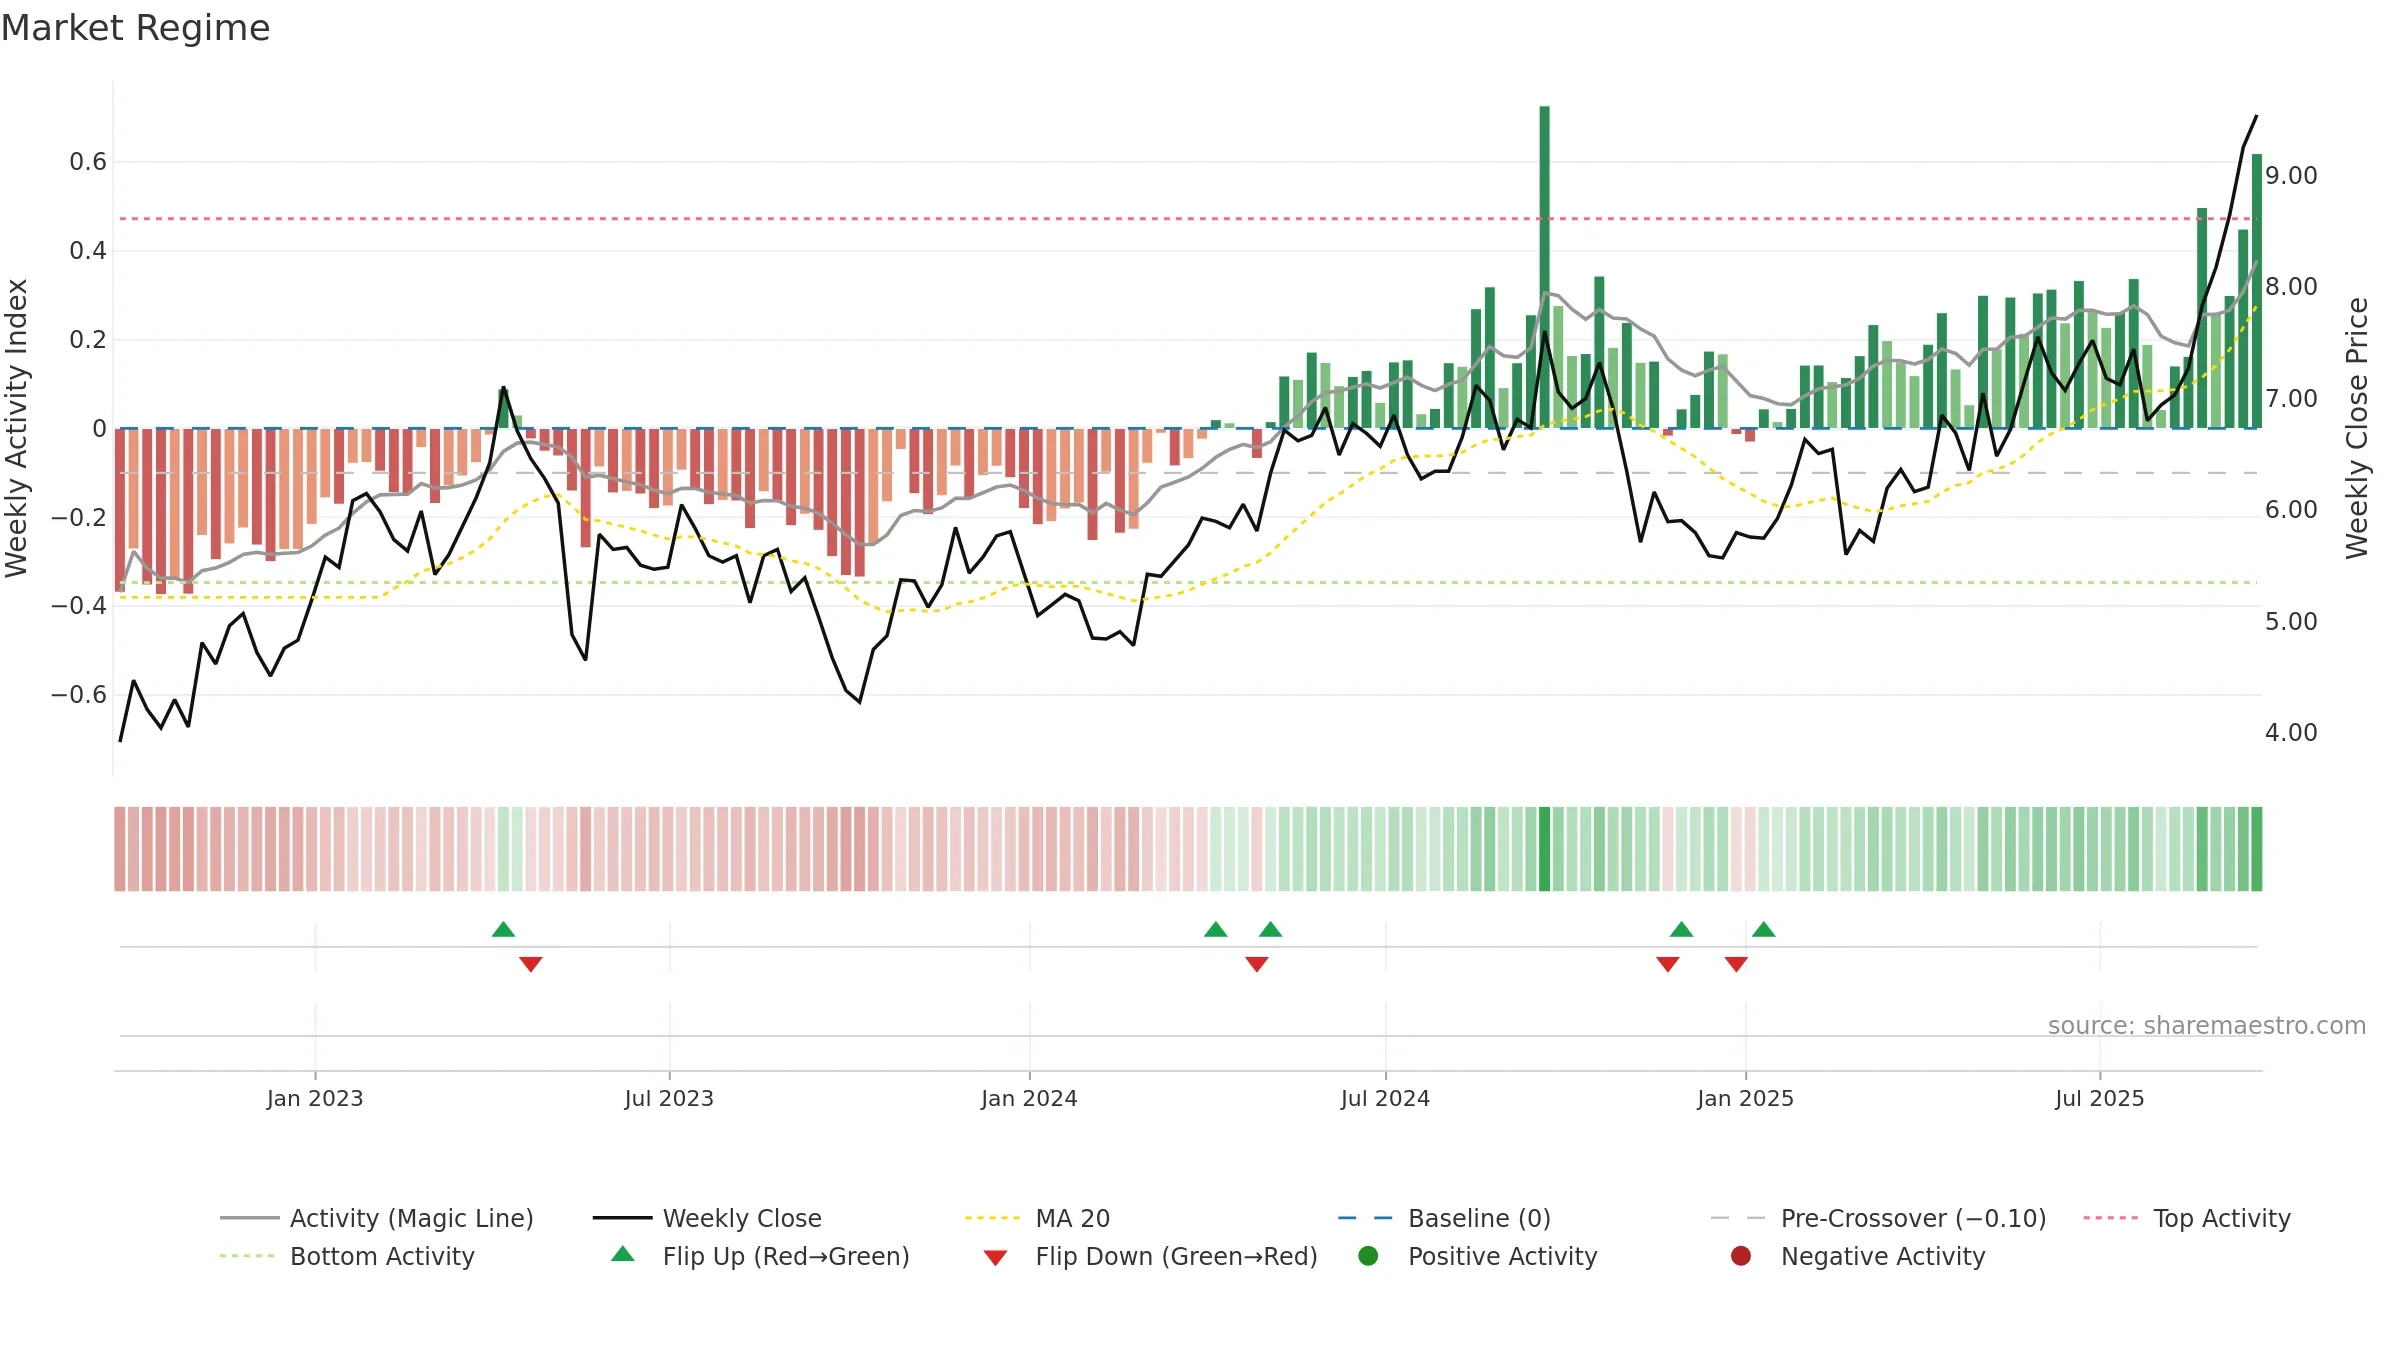Click the last Flip Up marker near Jan 2025

pyautogui.click(x=1764, y=929)
